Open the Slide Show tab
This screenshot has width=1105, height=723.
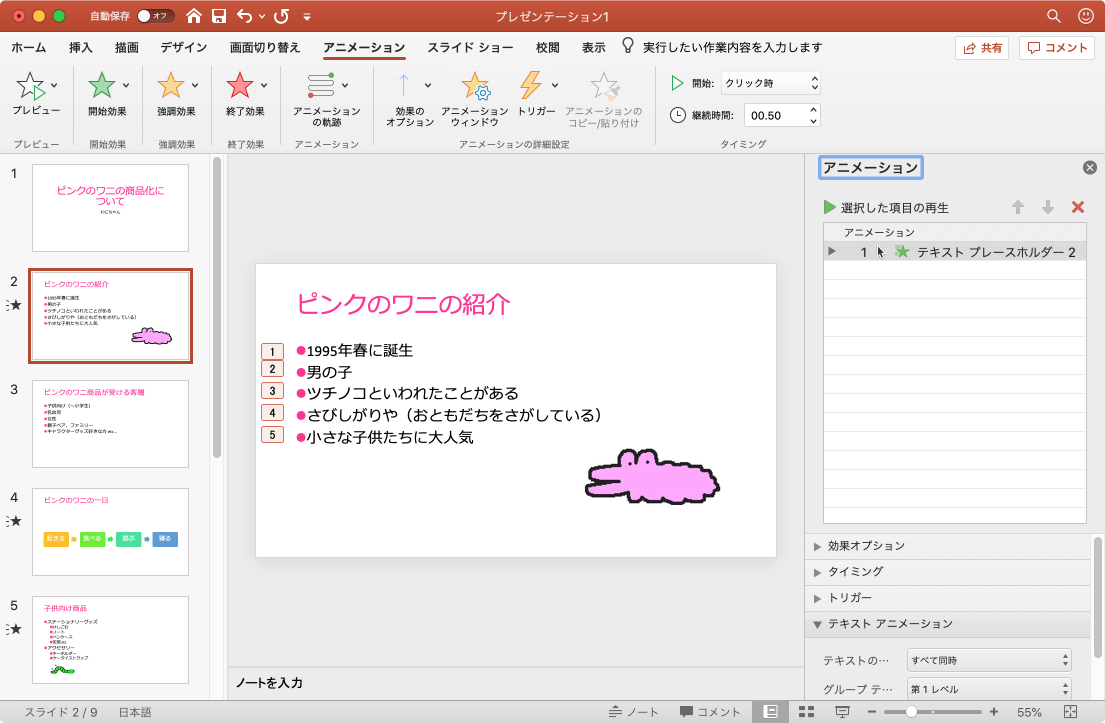(470, 47)
